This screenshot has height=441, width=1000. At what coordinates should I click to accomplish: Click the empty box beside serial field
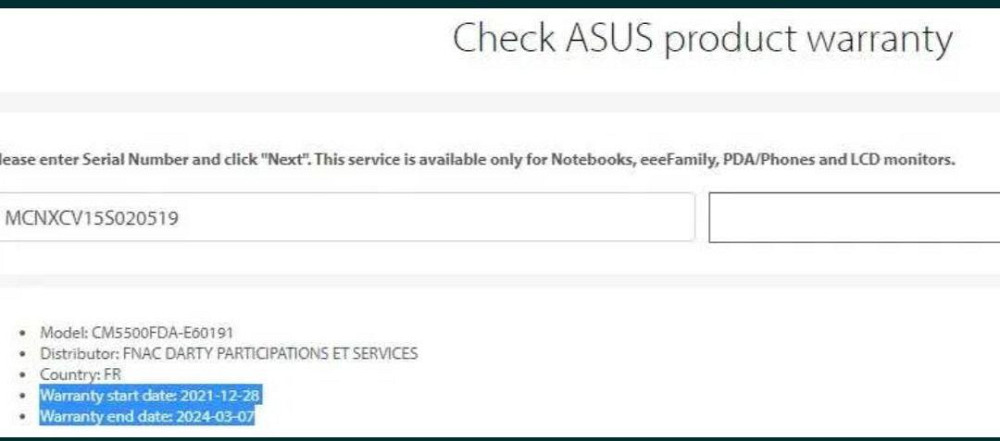[854, 218]
